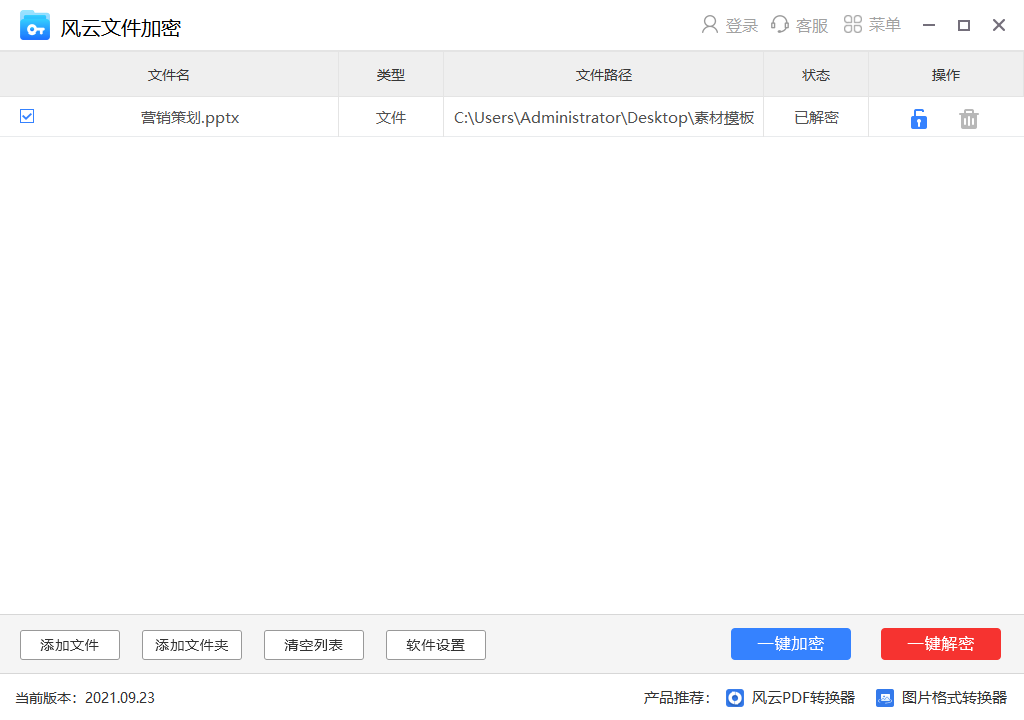Uncheck the 营销策划.pptx row checkbox

coord(27,117)
